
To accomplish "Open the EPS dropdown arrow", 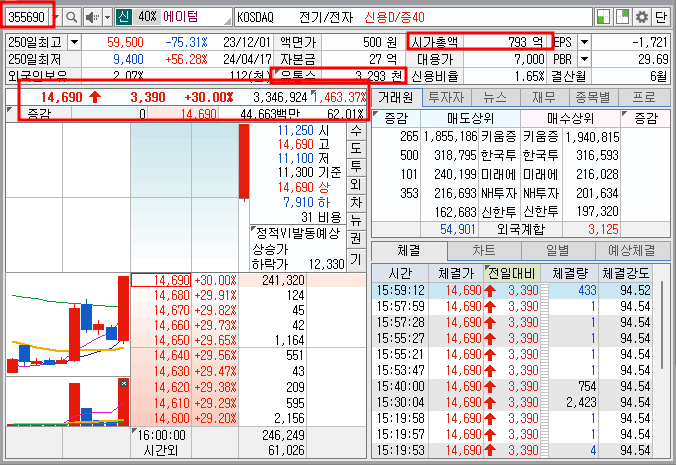I will (584, 42).
